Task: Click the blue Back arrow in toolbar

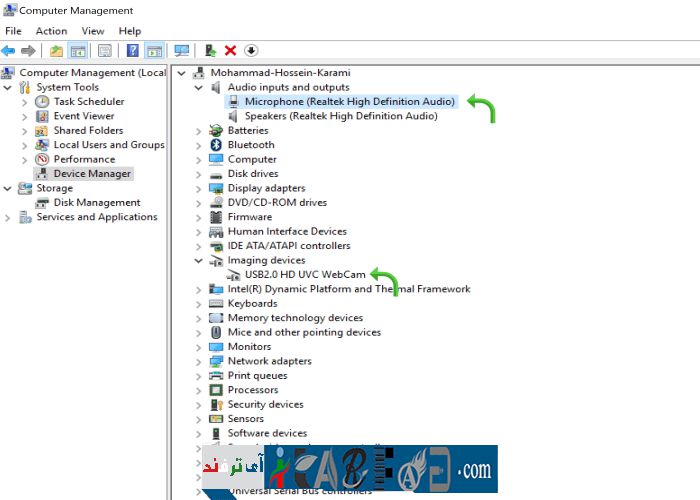Action: pyautogui.click(x=9, y=51)
